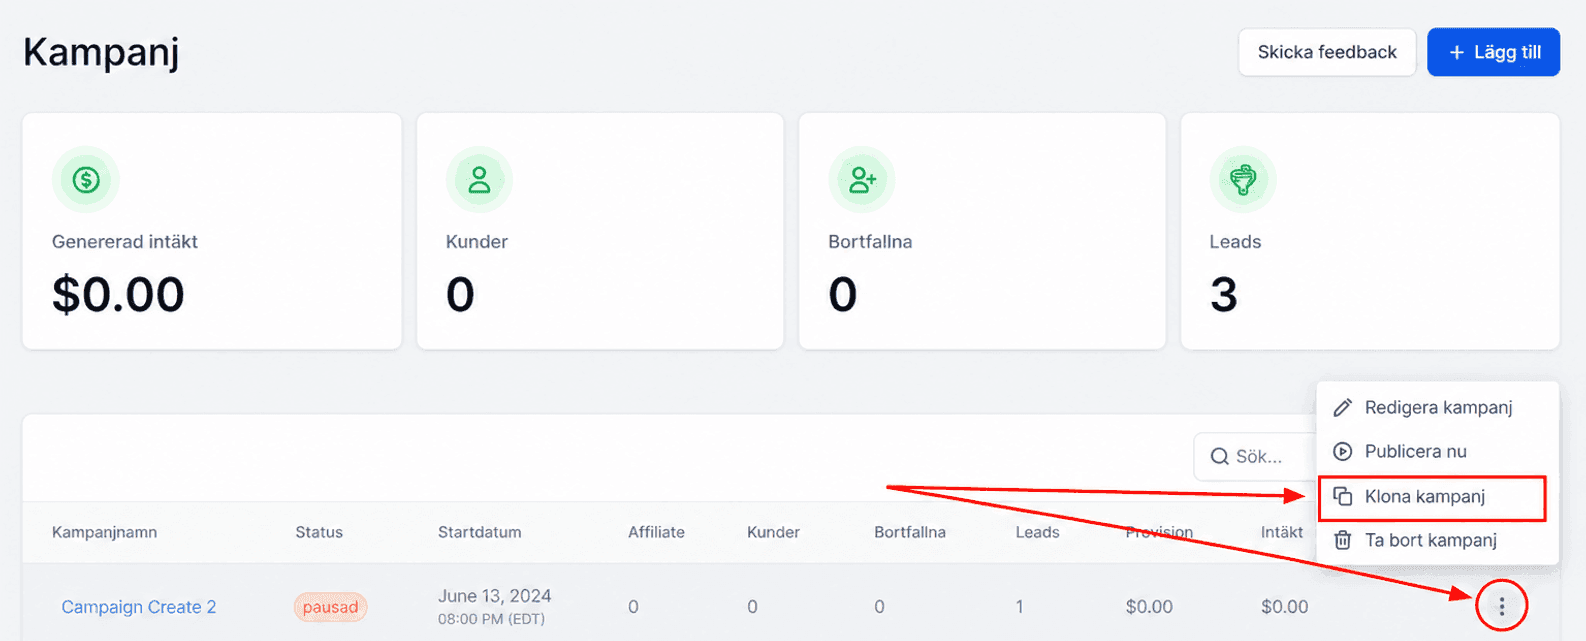
Task: Click the person icon above Kunder
Action: coord(480,180)
